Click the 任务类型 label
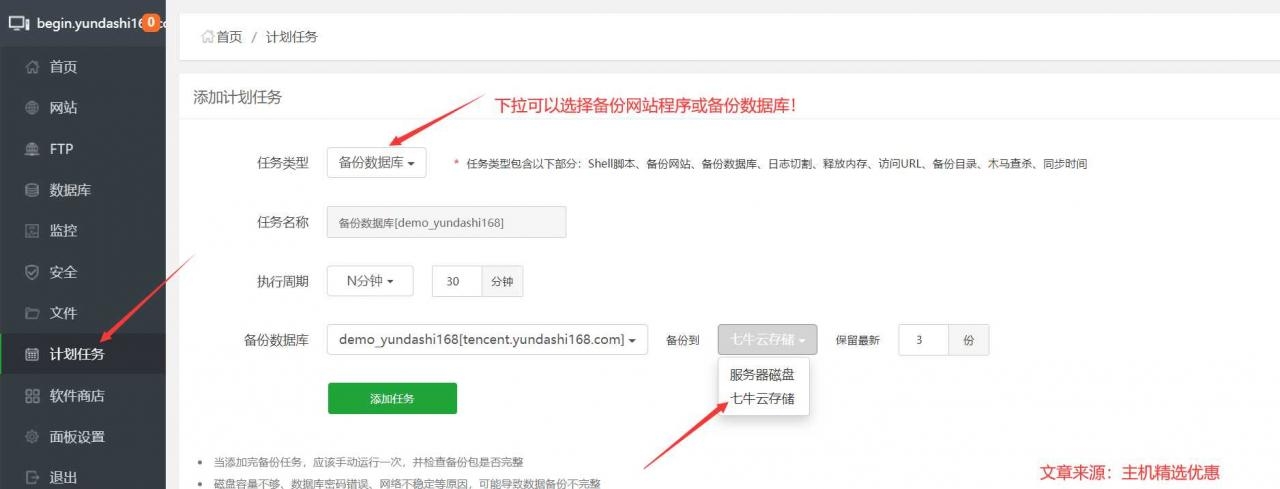The height and width of the screenshot is (489, 1280). click(283, 163)
